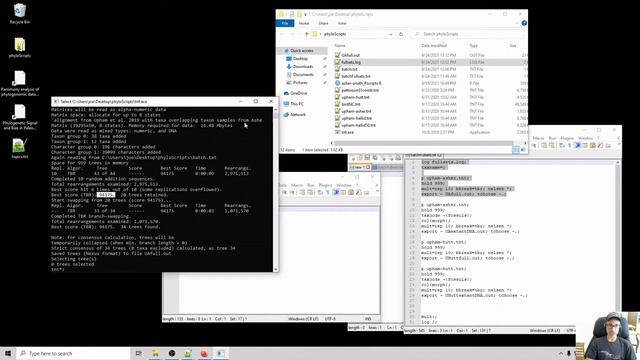Image resolution: width=640 pixels, height=360 pixels.
Task: Click the Desktop item in the Explorer sidebar
Action: click(x=300, y=58)
